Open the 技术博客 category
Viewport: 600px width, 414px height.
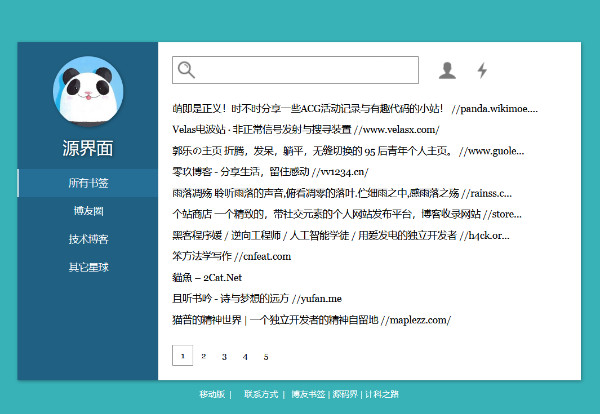click(88, 239)
